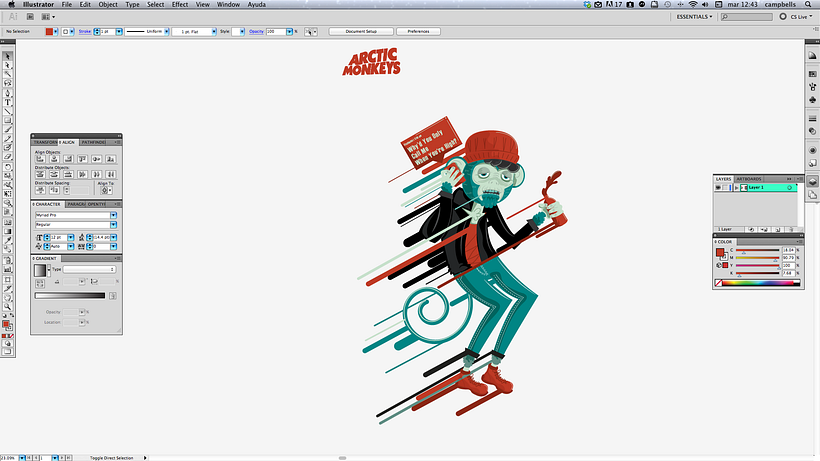Open font family Myriad Pro dropdown
820x461 pixels.
(113, 215)
